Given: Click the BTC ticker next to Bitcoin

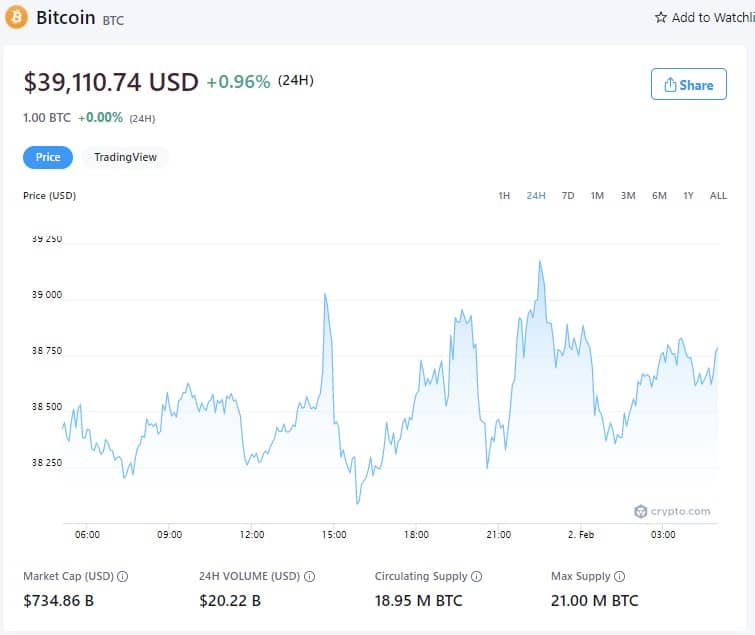Looking at the screenshot, I should point(113,20).
